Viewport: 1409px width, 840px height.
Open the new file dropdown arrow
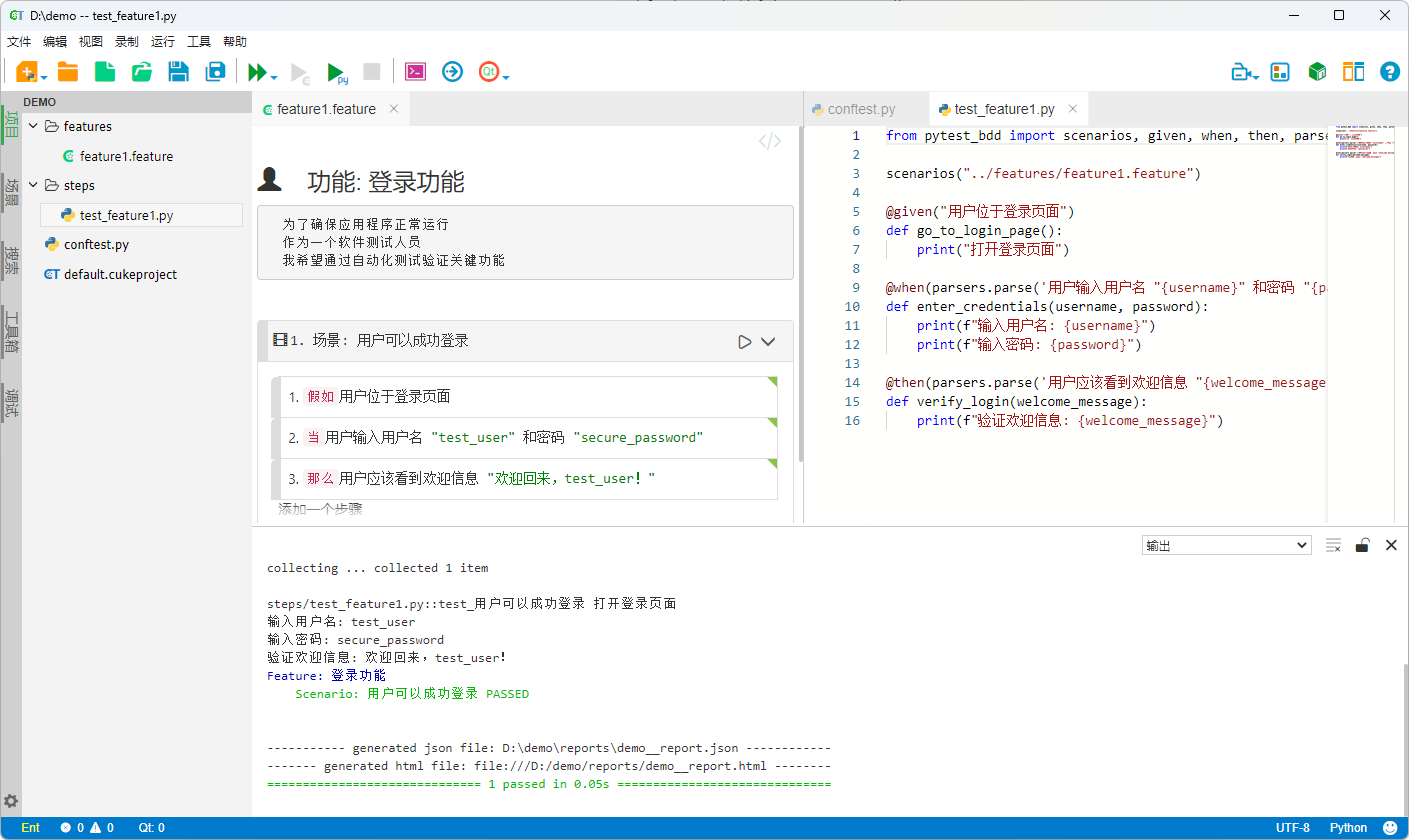pyautogui.click(x=44, y=77)
